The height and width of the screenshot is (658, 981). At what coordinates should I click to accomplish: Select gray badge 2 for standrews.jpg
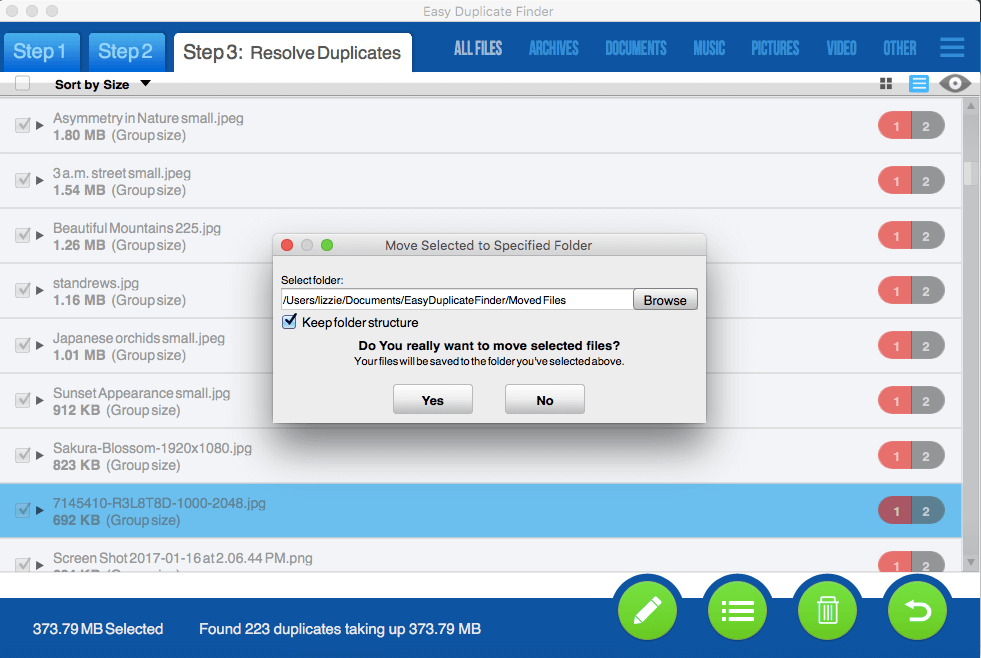[928, 291]
